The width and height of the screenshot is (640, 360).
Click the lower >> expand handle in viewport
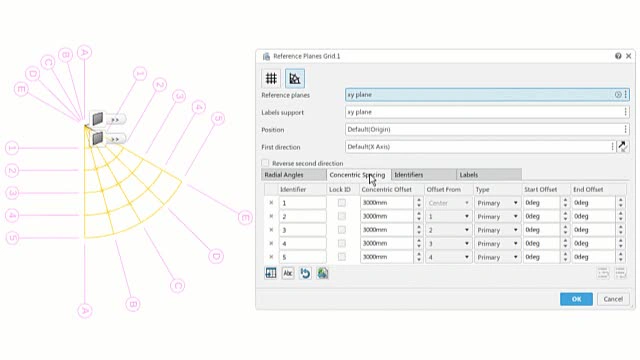click(116, 139)
